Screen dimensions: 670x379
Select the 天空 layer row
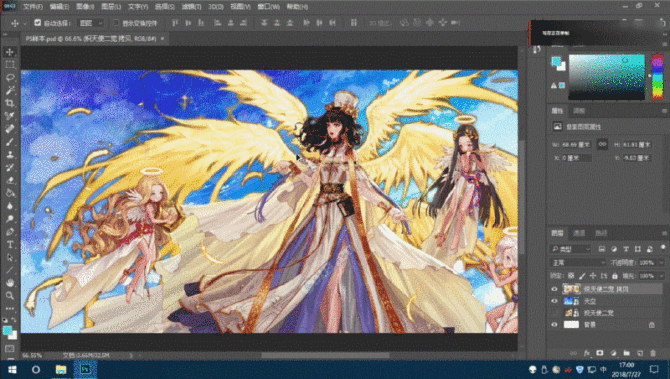(606, 301)
